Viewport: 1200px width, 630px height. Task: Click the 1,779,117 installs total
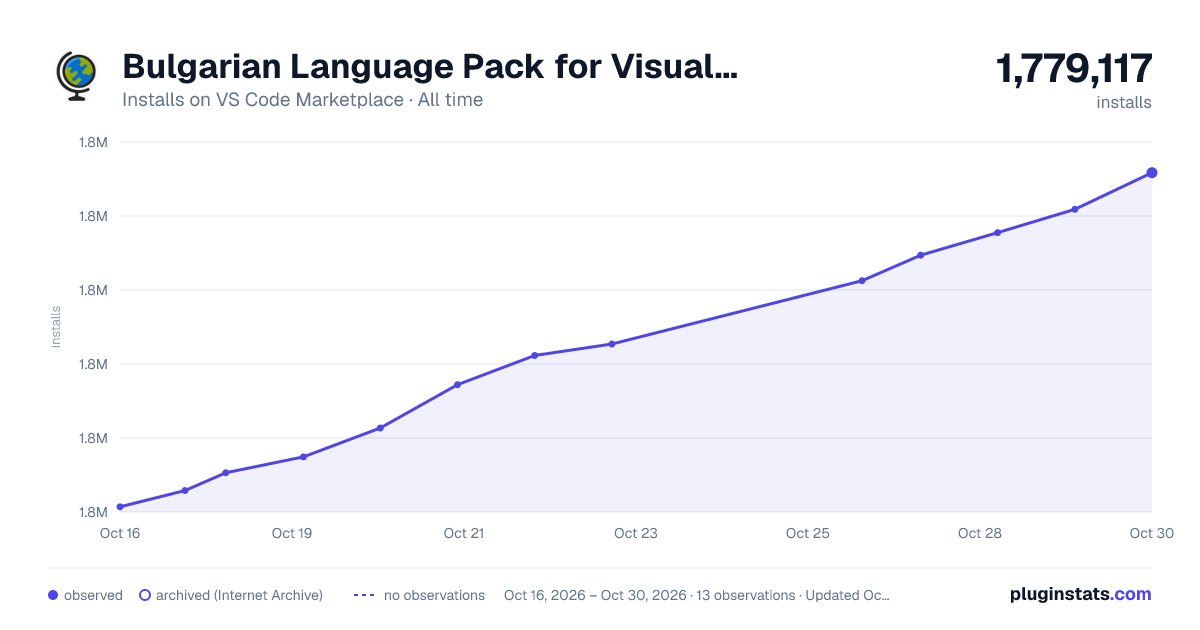[1074, 70]
